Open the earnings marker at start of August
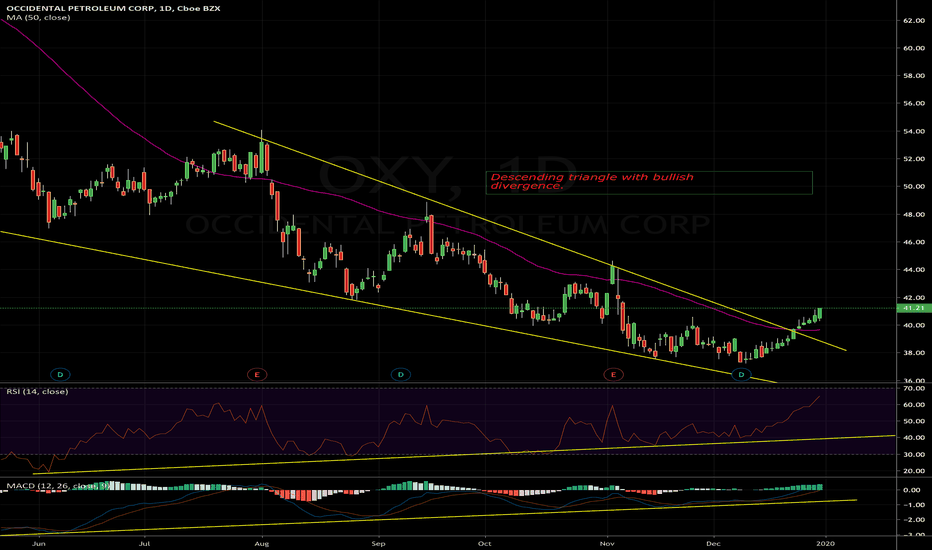Viewport: 932px width, 550px height. pos(257,375)
